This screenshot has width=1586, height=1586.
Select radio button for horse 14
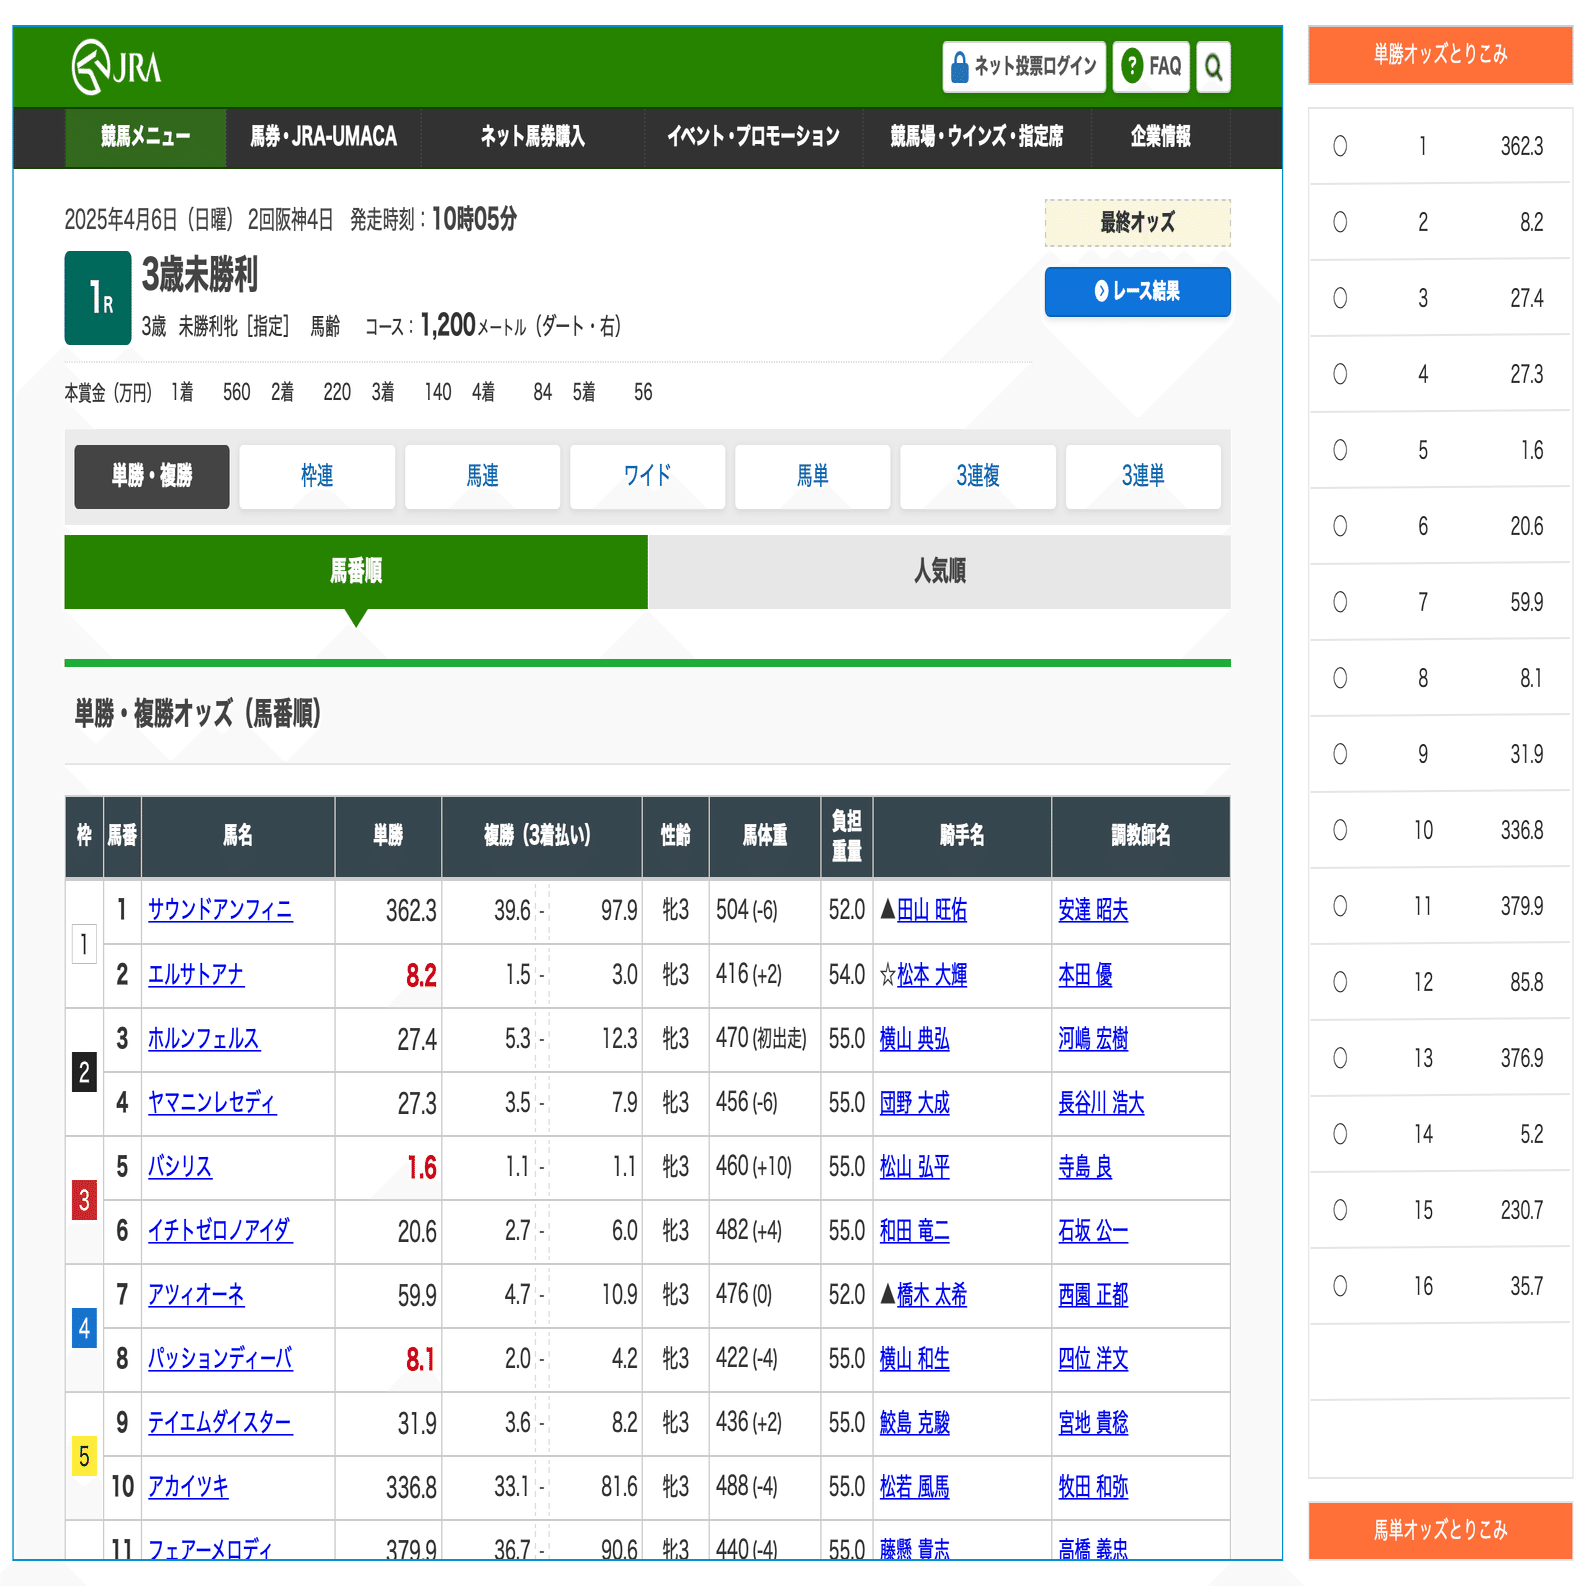point(1340,1134)
